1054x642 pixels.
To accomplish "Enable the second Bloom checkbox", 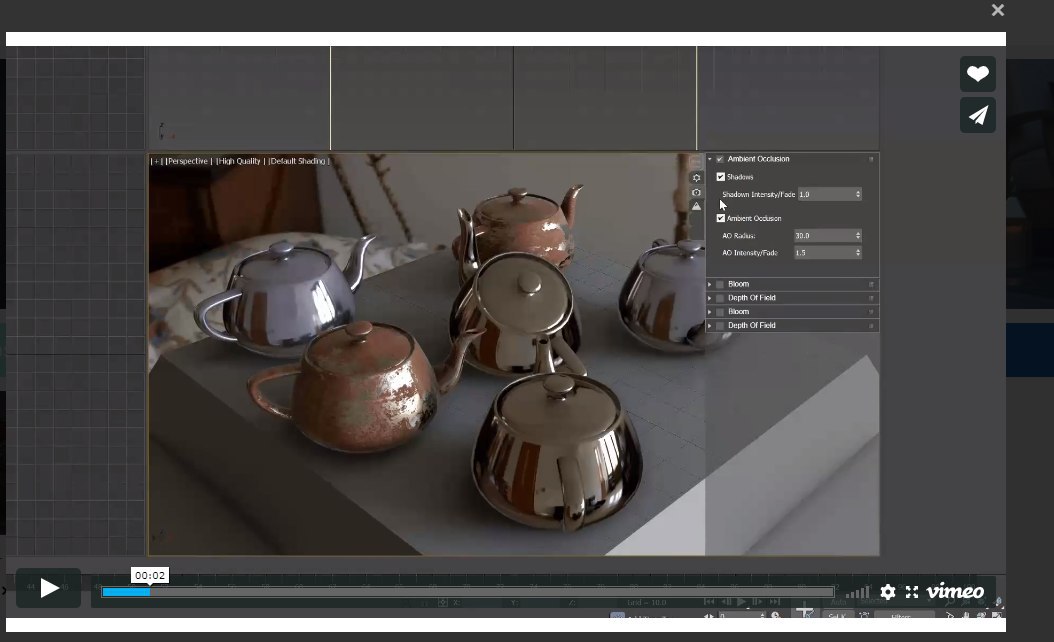I will tap(720, 312).
